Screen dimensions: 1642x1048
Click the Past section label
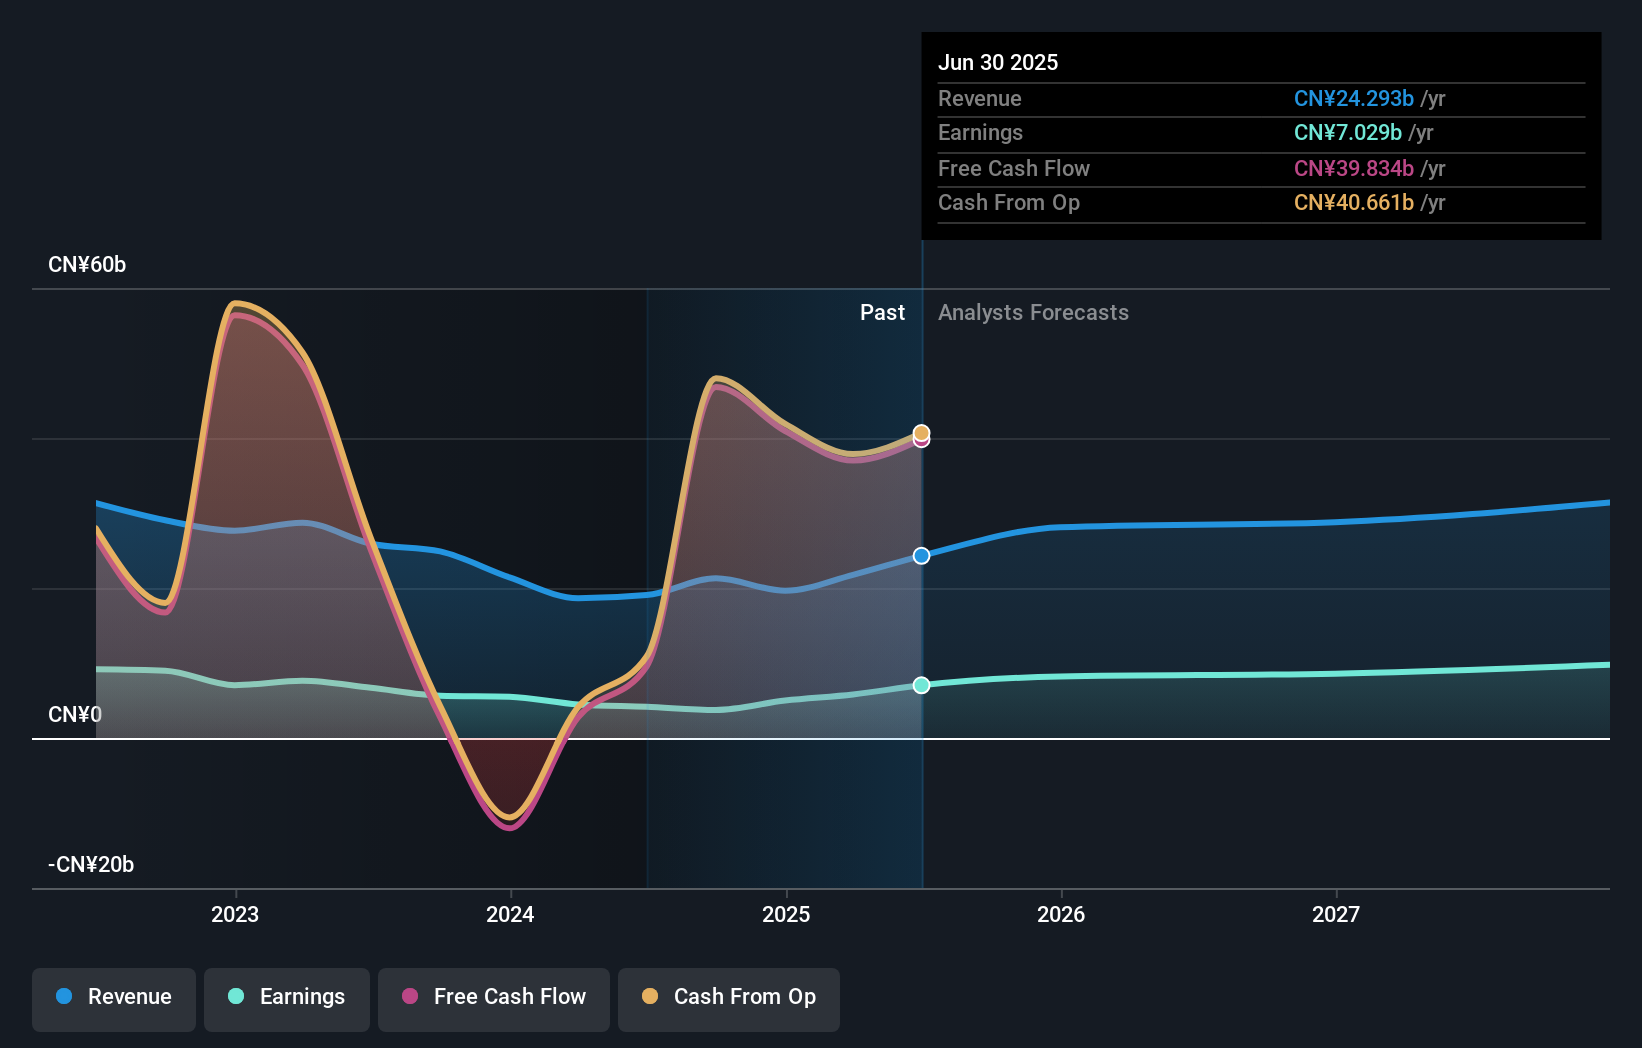(x=882, y=313)
